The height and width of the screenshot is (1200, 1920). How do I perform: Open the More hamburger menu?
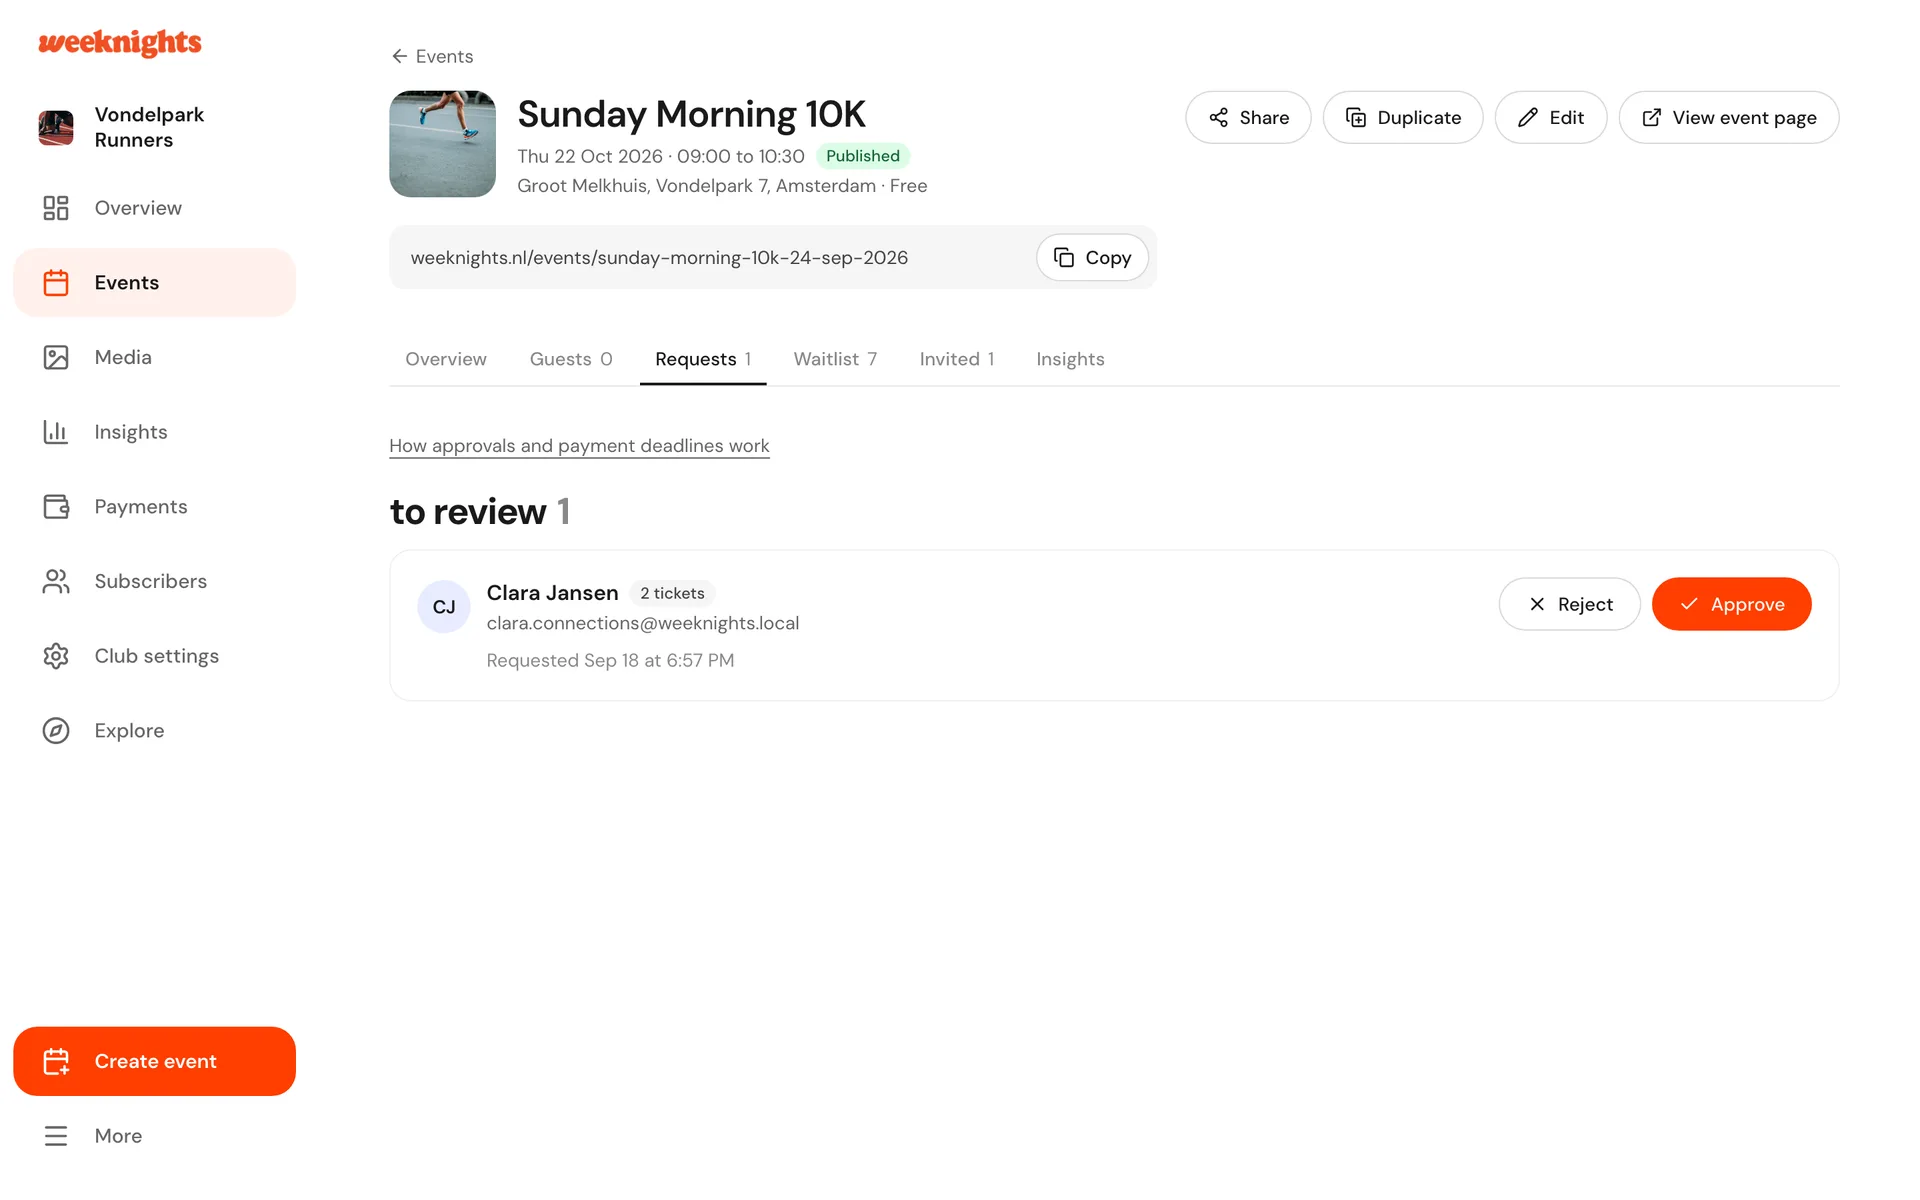click(x=56, y=1136)
